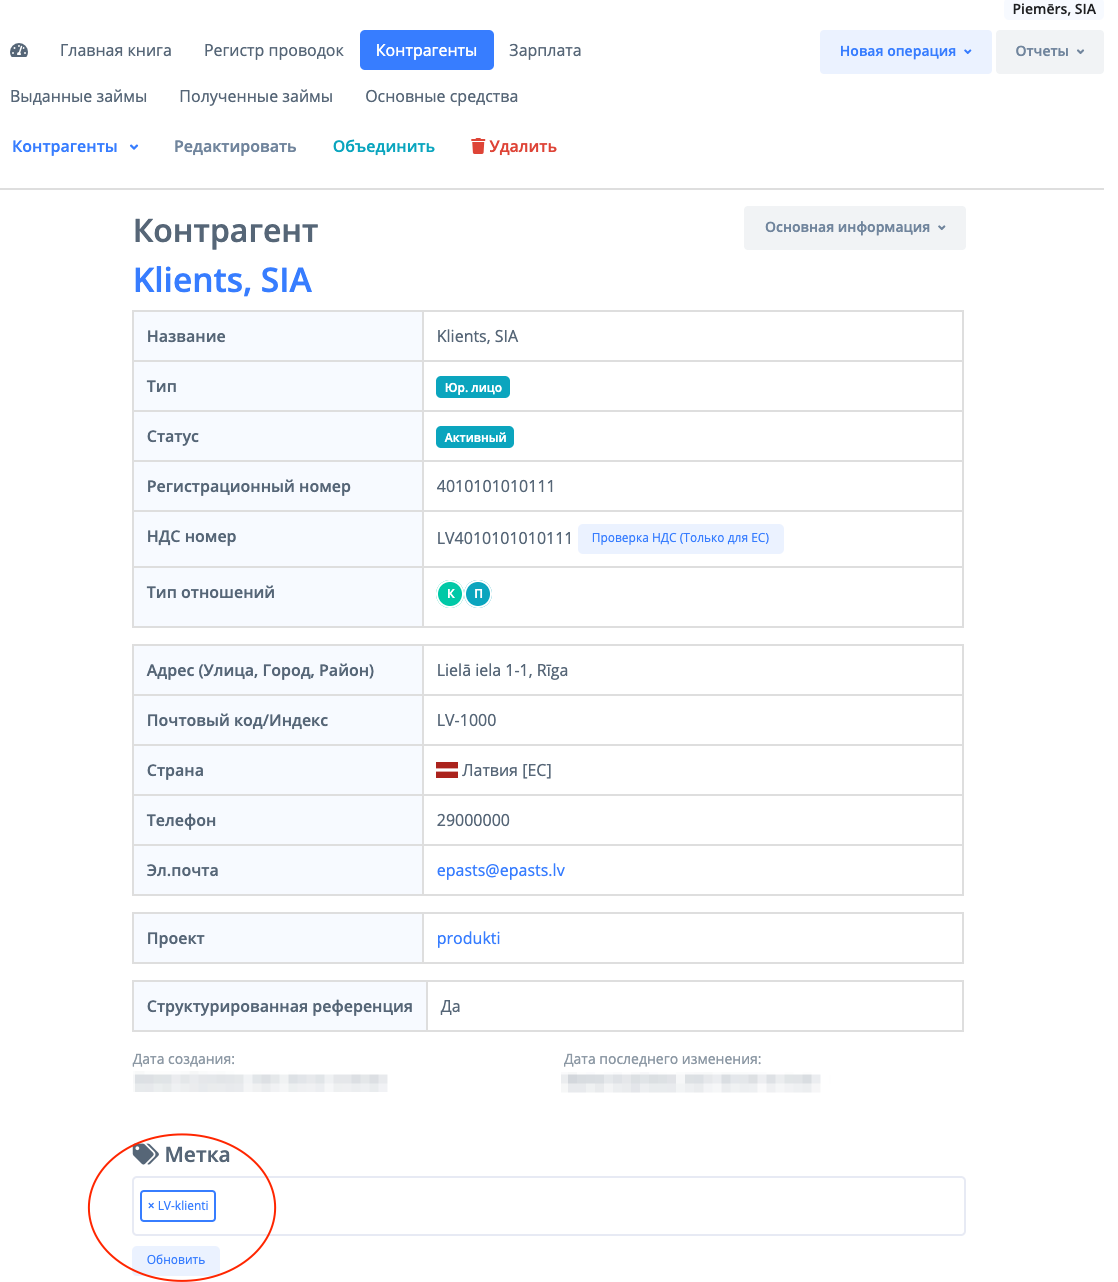Screen dimensions: 1118x1282
Task: Click the Проверка НДС button
Action: tap(680, 538)
